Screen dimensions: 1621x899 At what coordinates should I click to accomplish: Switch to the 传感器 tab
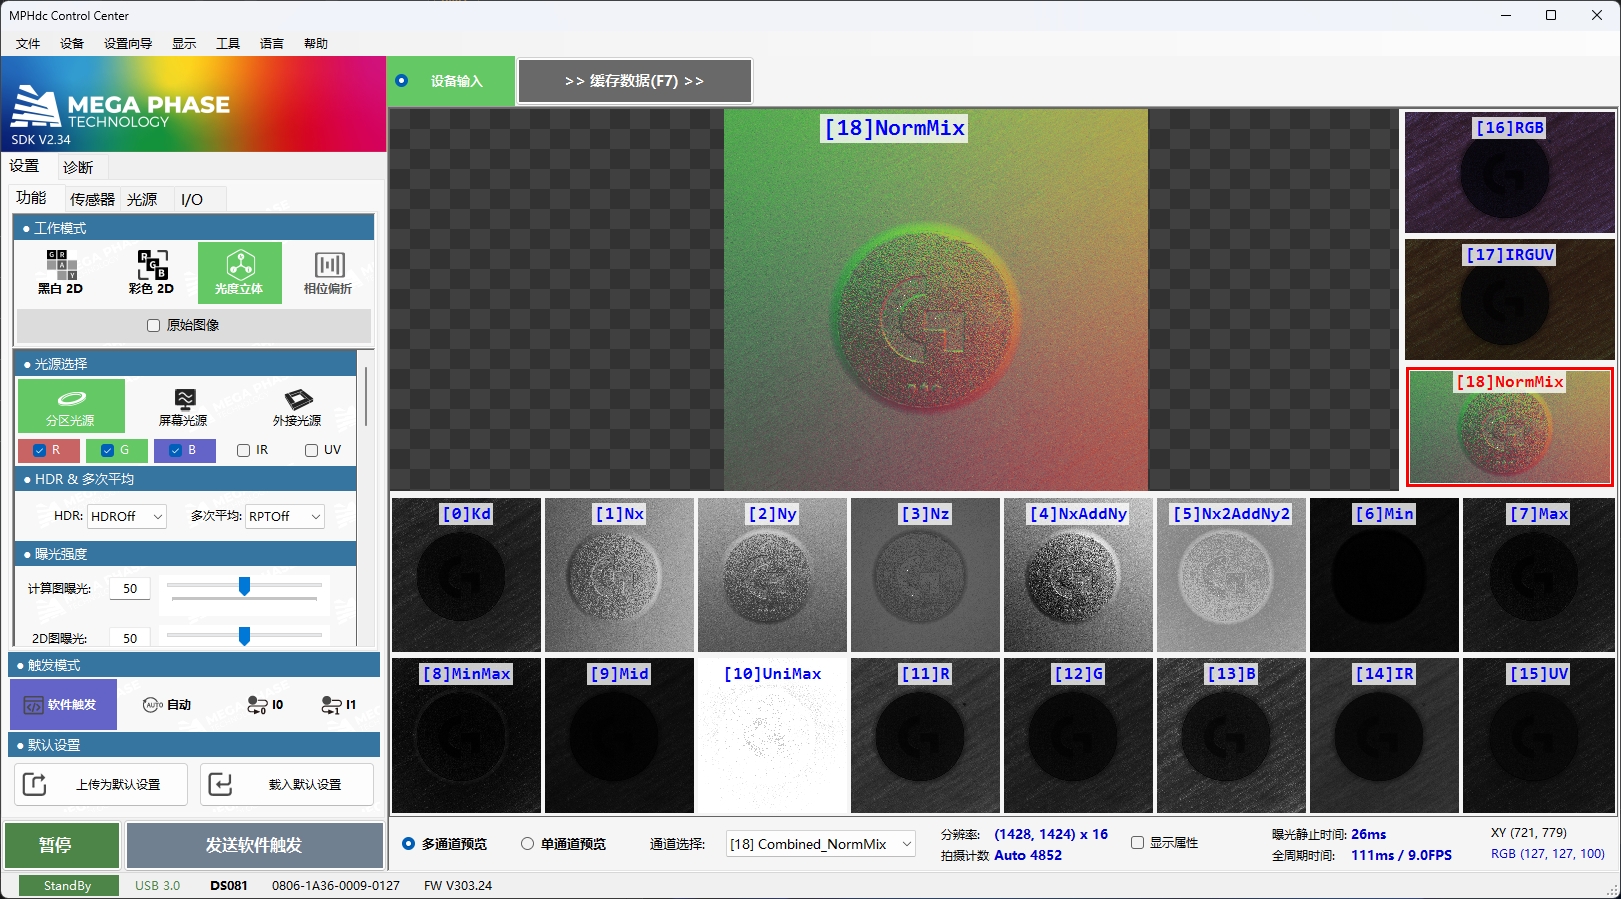(x=92, y=199)
